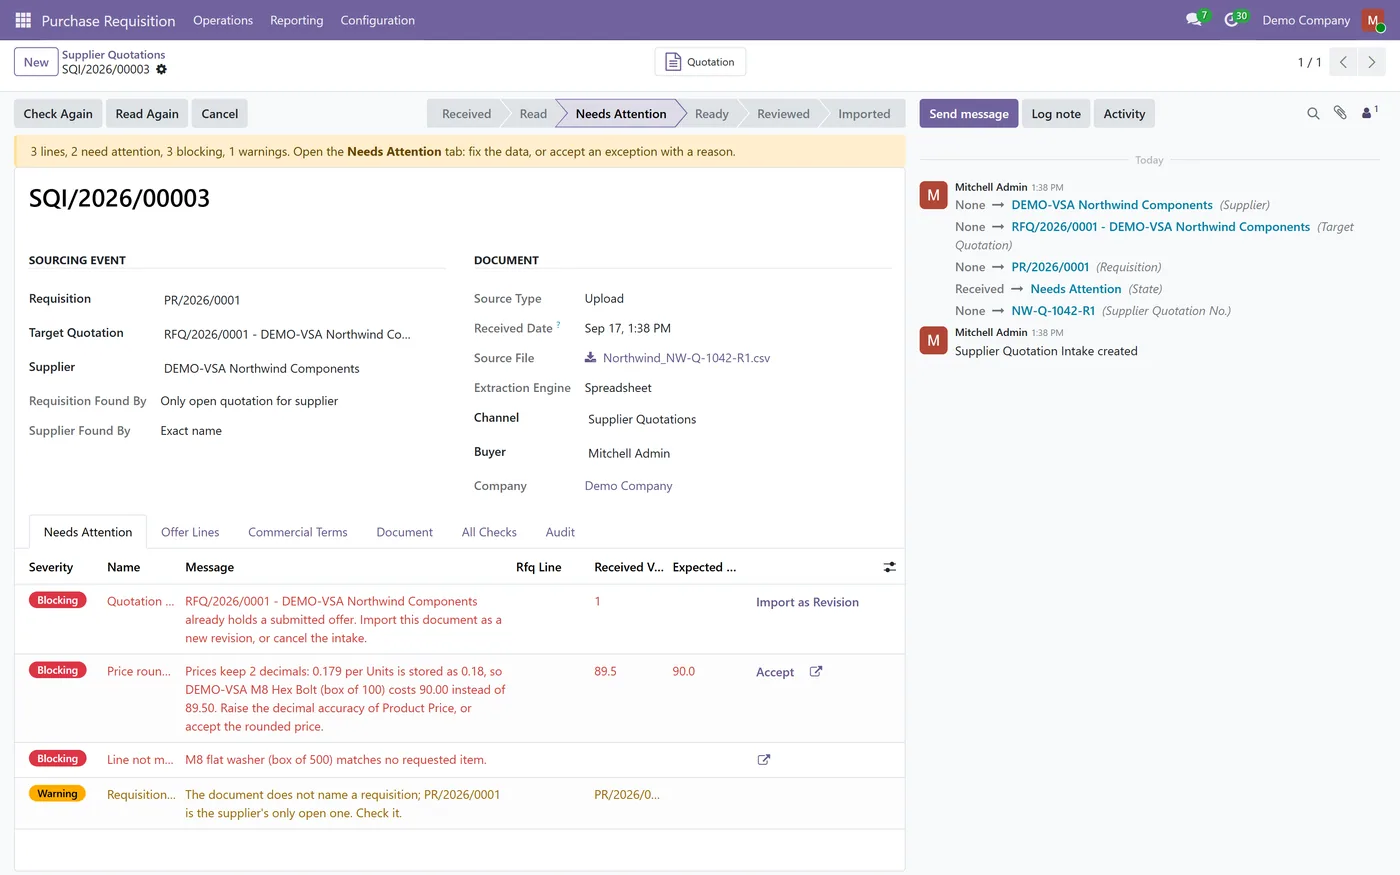1400x875 pixels.
Task: Click the Check Again button
Action: tap(58, 114)
